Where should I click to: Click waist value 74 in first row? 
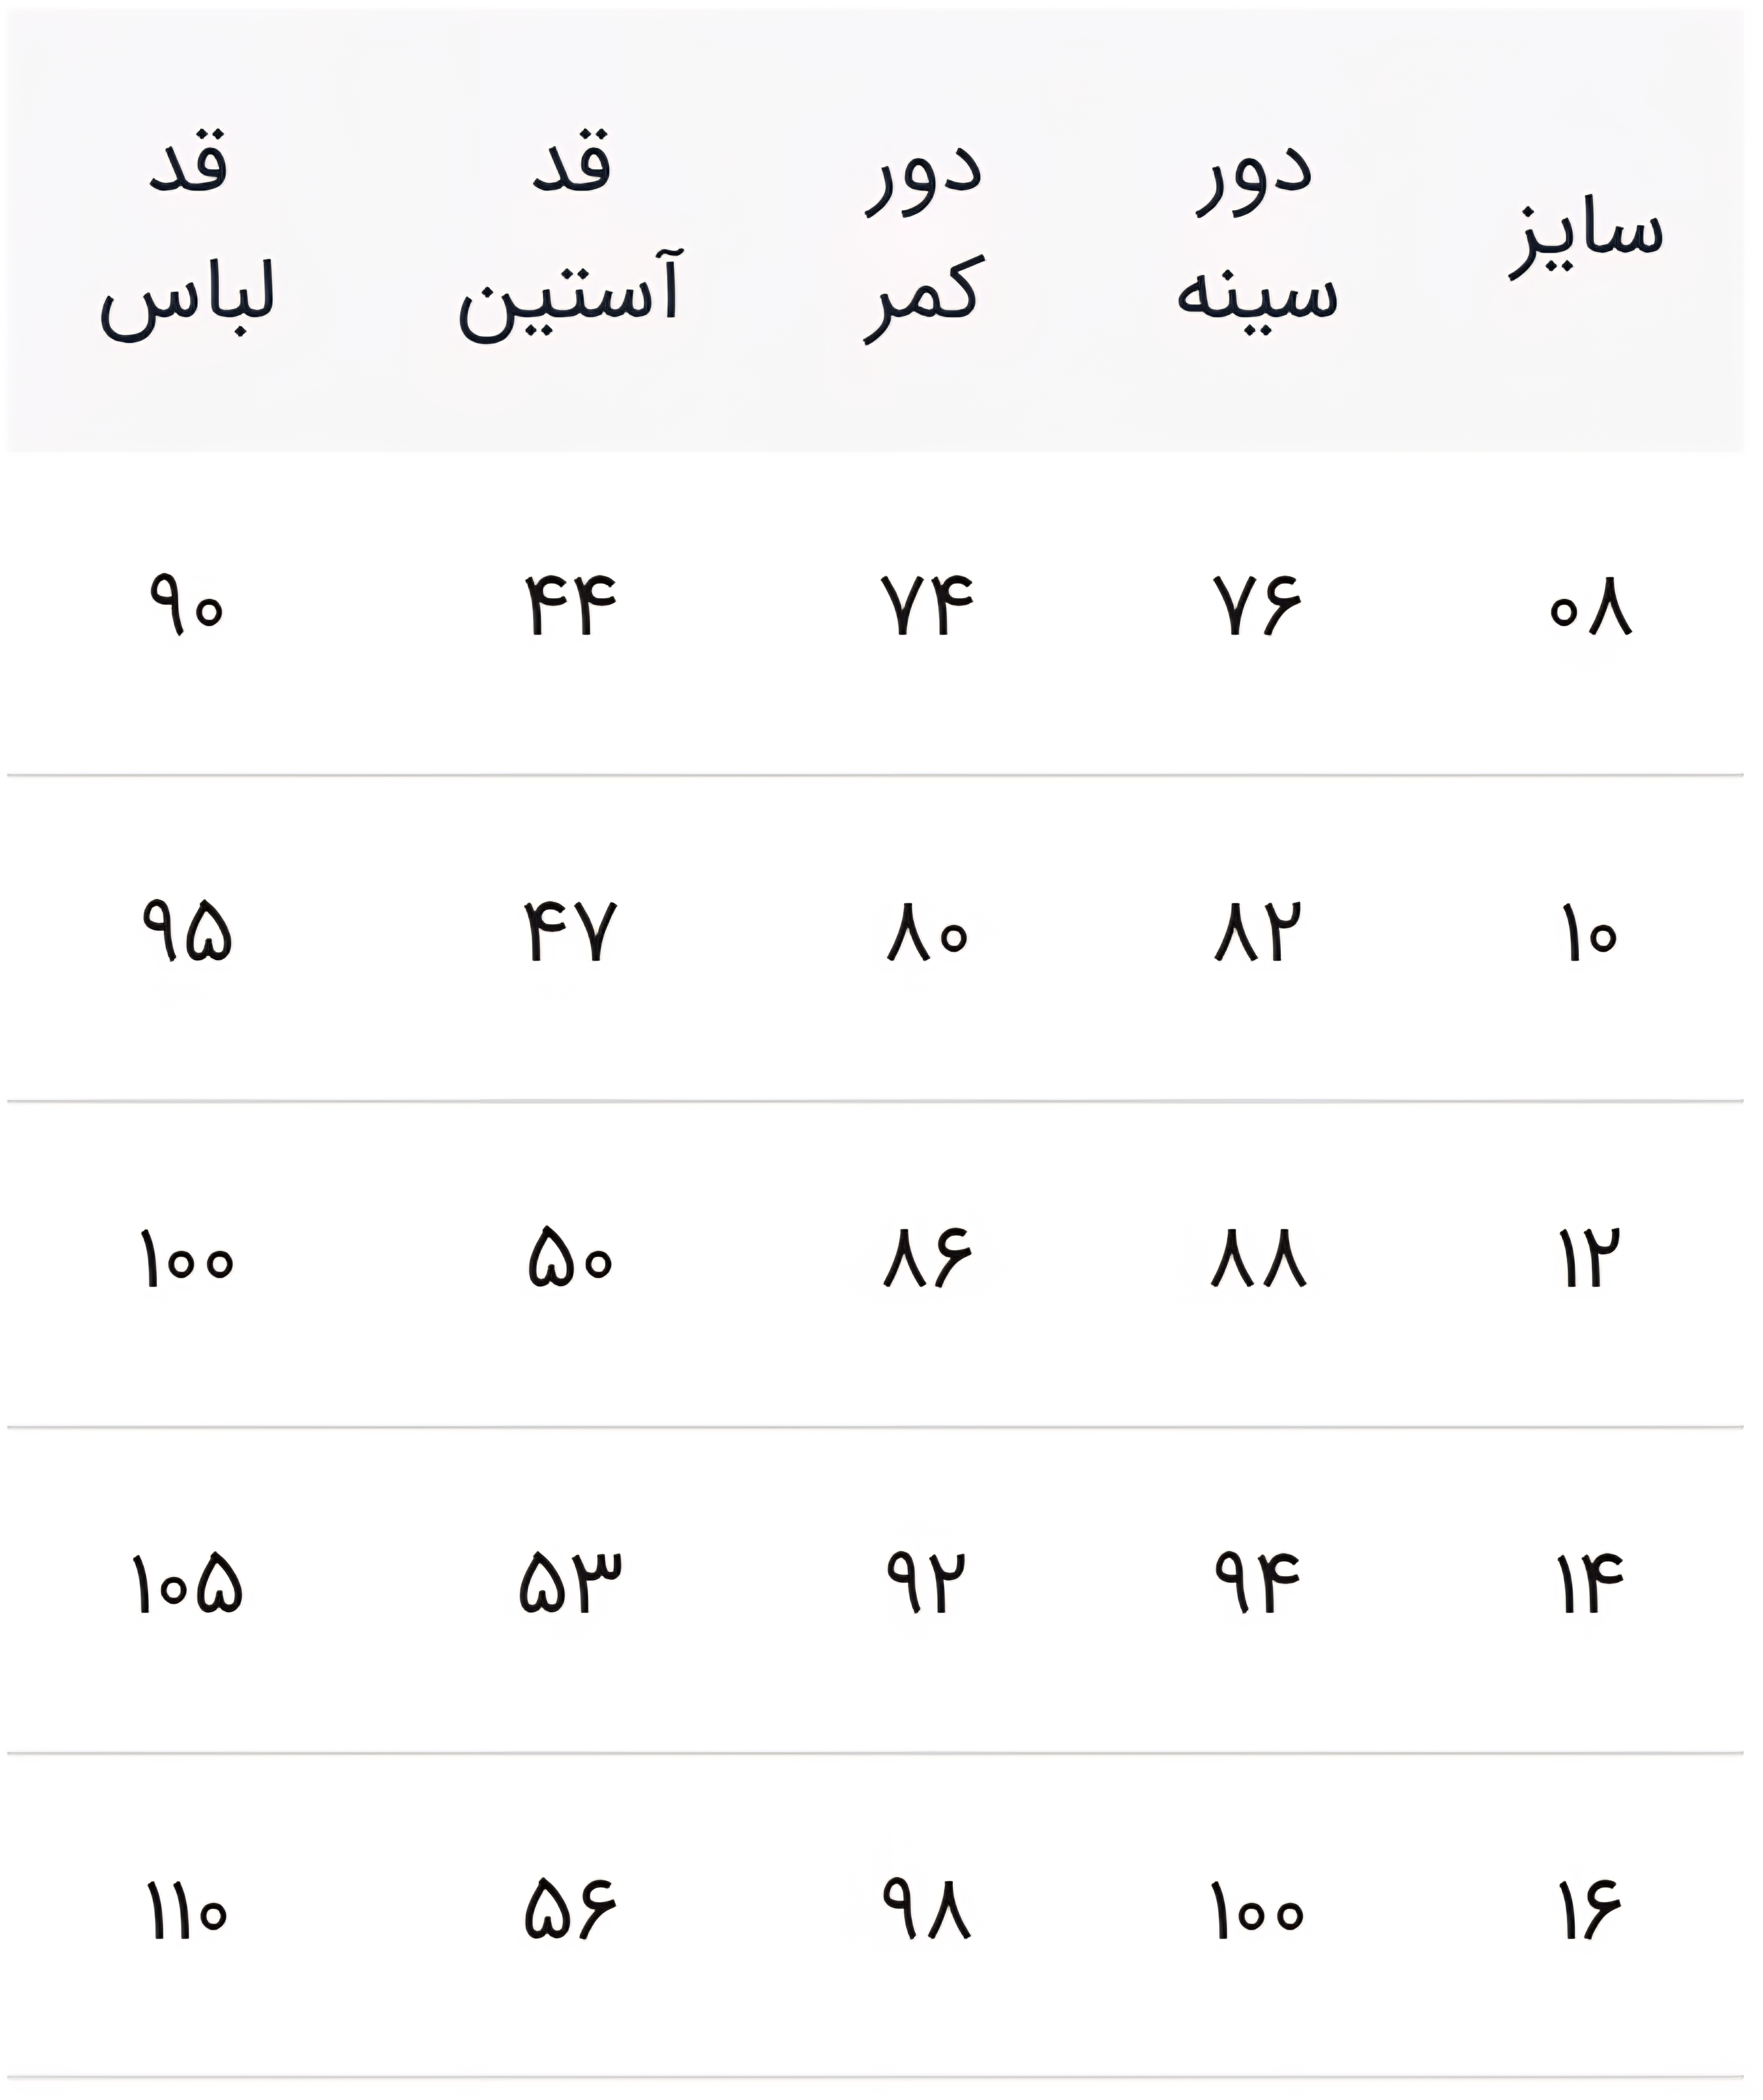[x=927, y=606]
